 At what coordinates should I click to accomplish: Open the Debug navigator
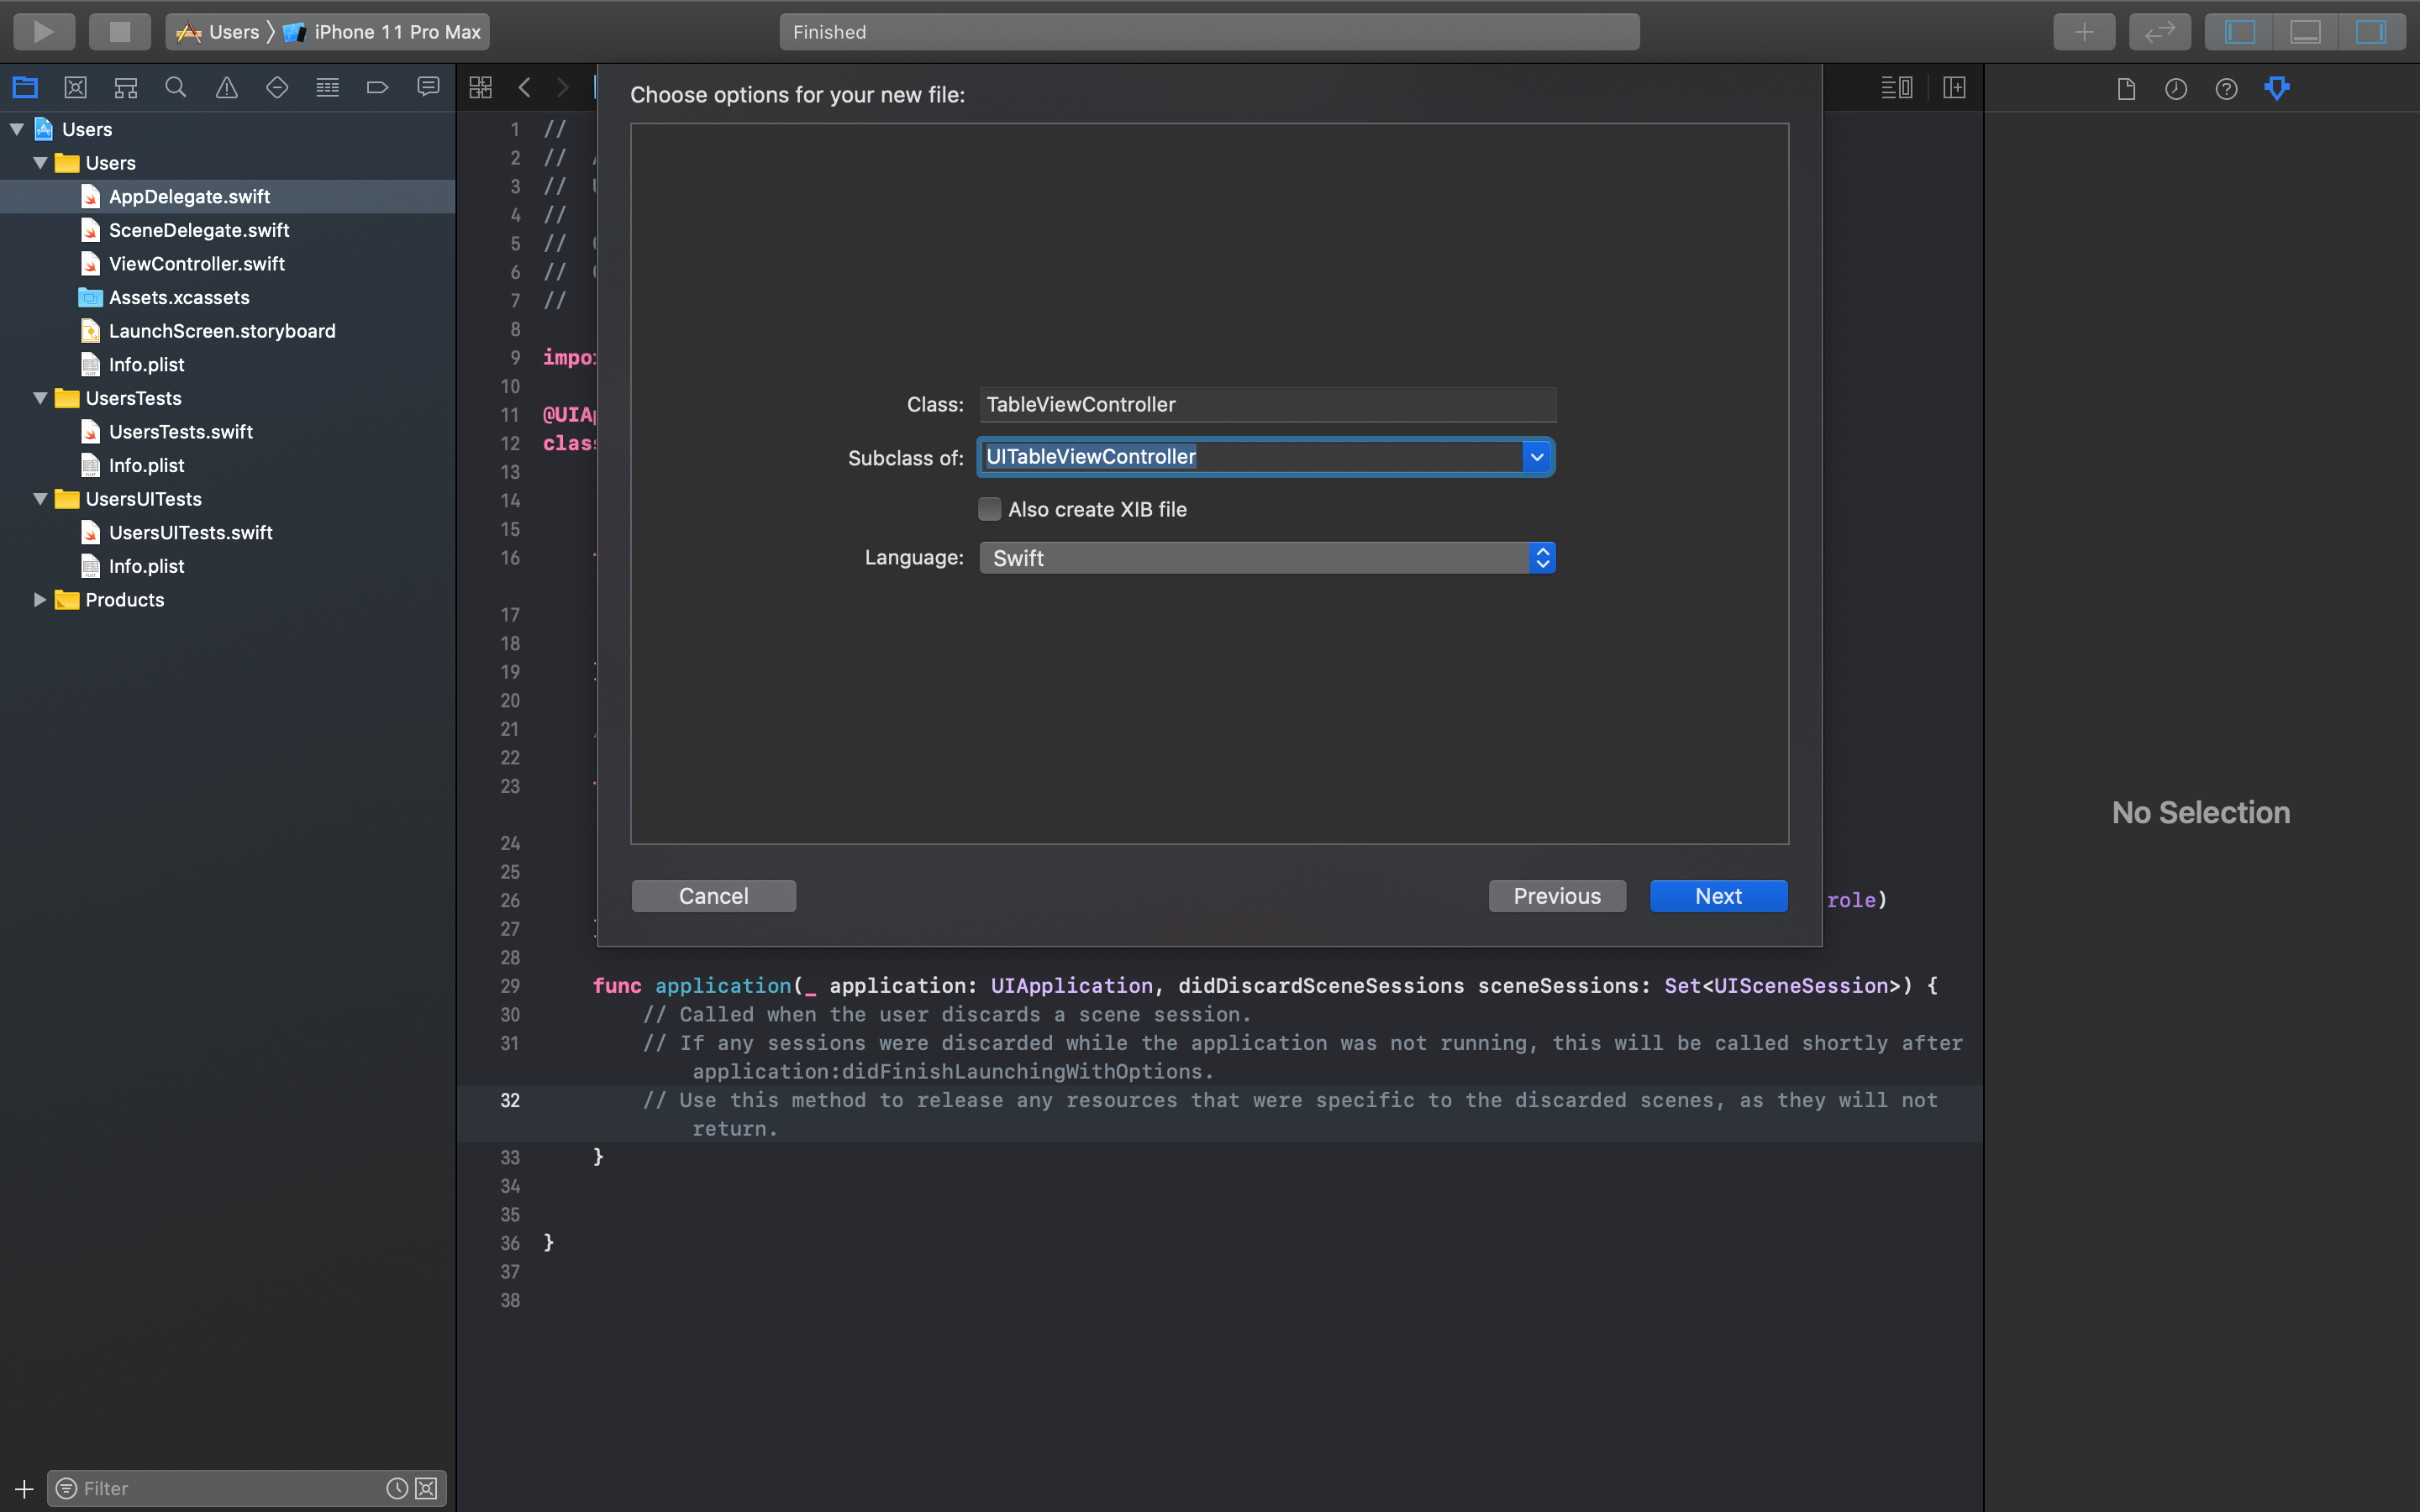coord(327,88)
